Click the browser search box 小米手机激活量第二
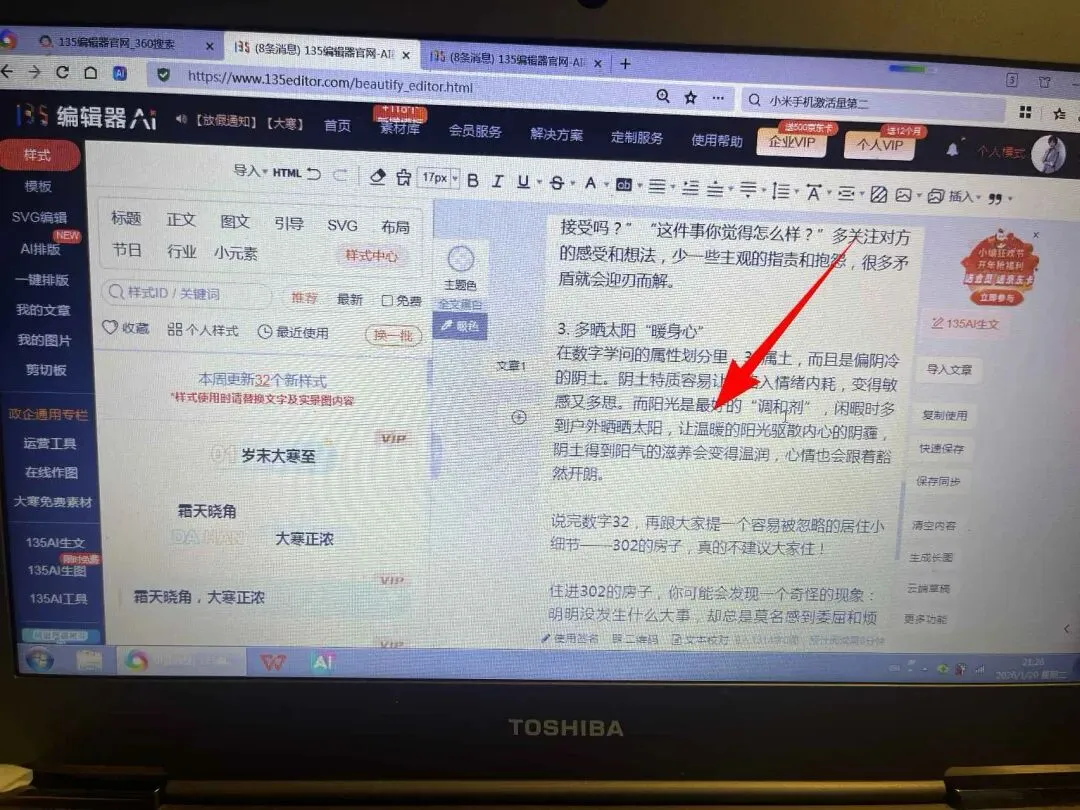Image resolution: width=1080 pixels, height=810 pixels. [875, 103]
